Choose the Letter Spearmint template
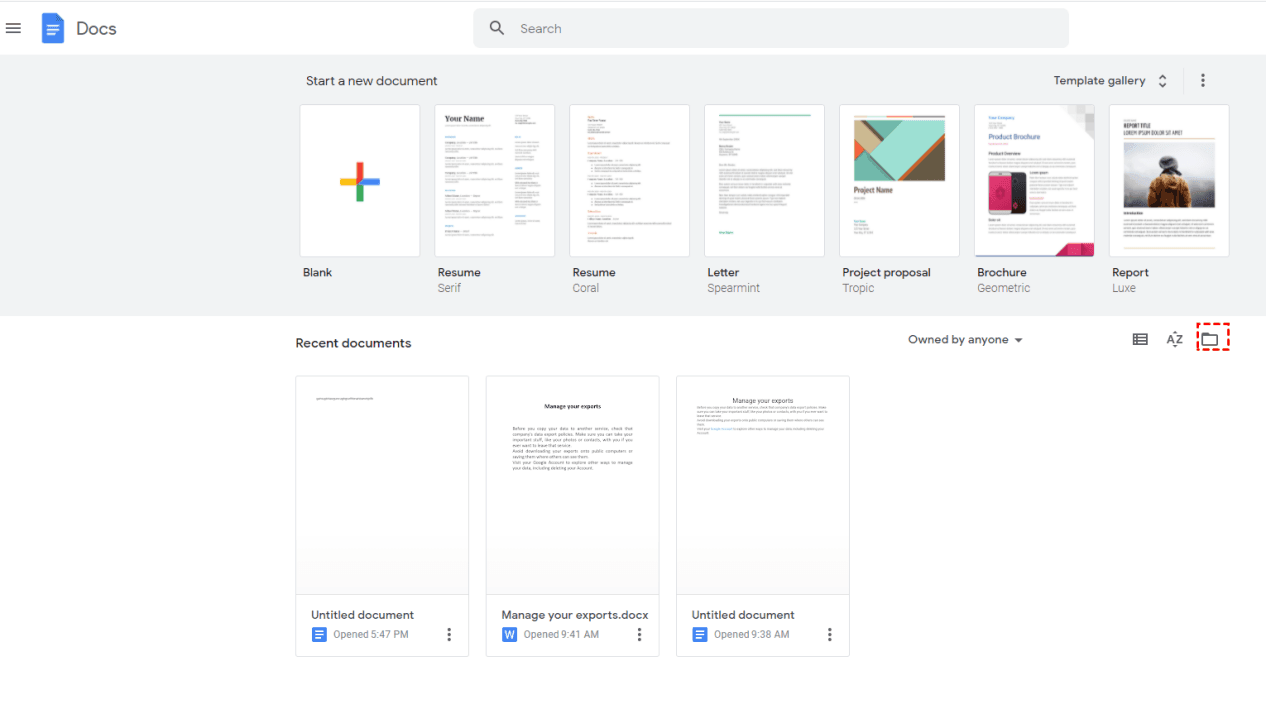The image size is (1266, 709). 764,181
